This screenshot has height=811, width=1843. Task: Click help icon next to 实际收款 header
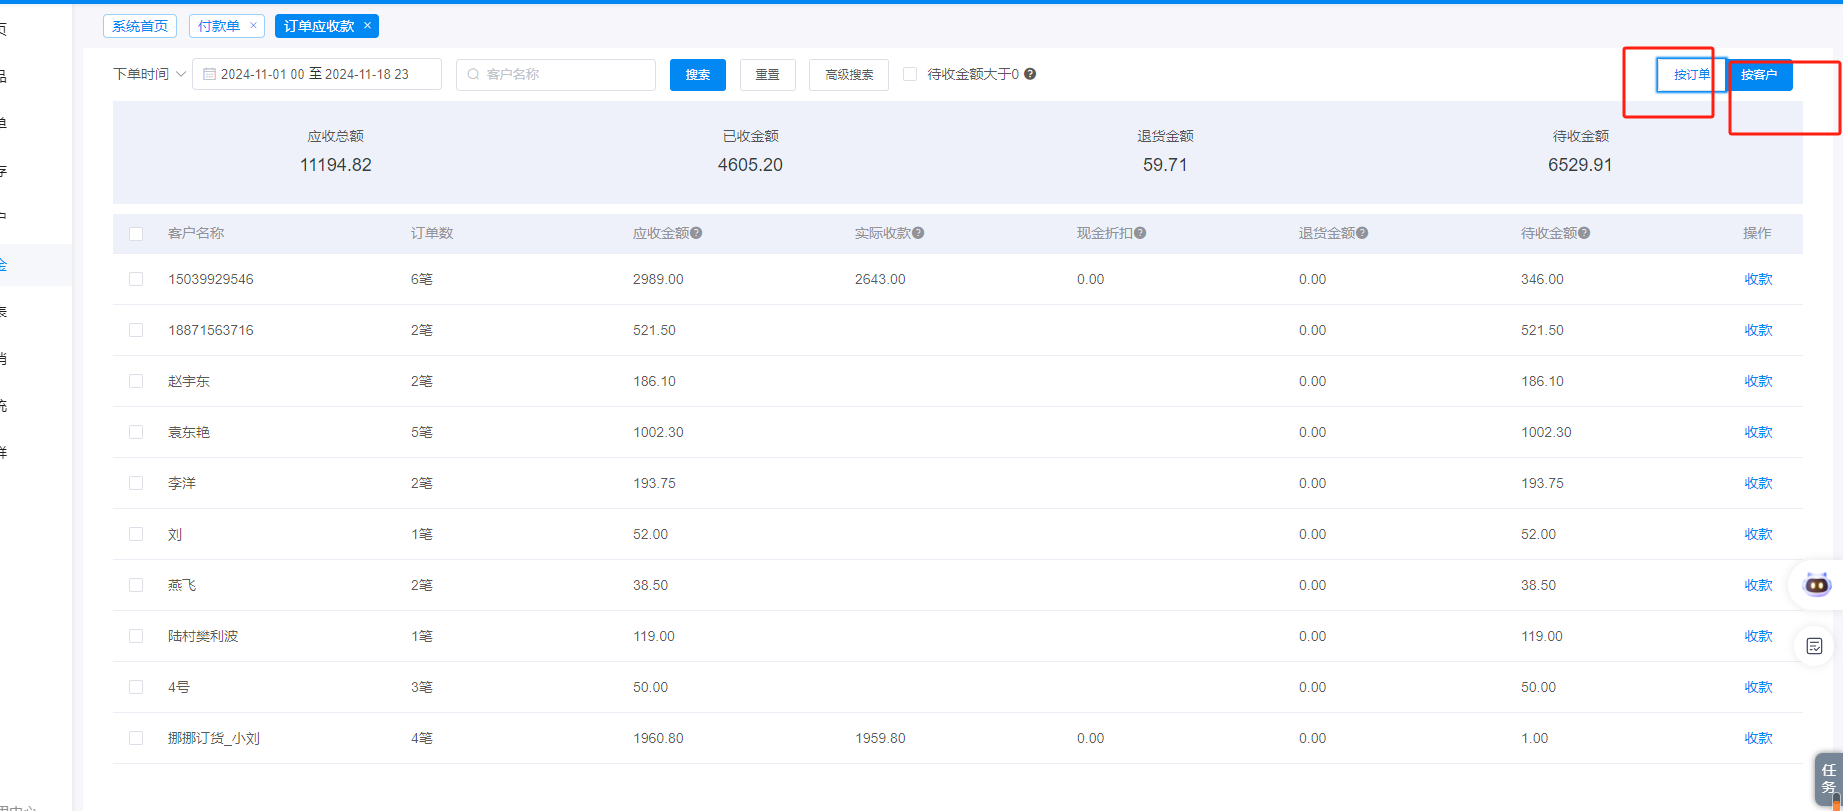pos(918,233)
